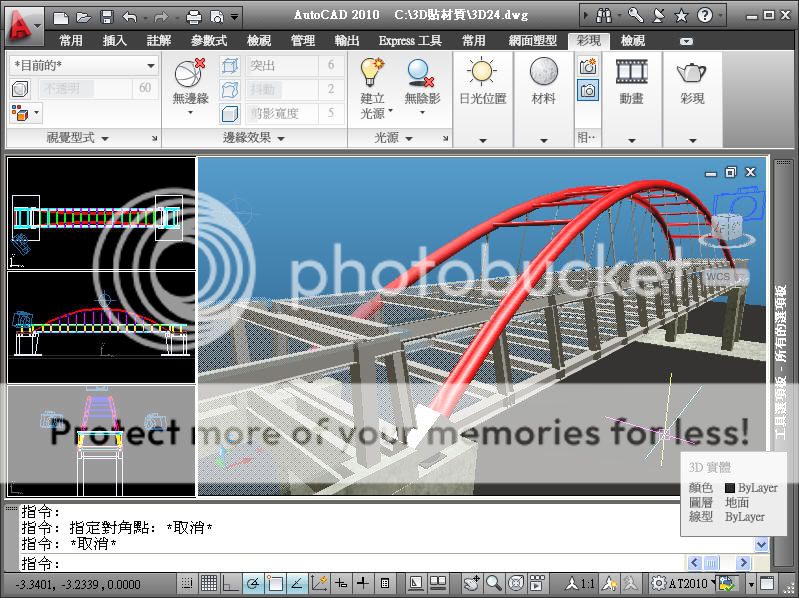Adjust the 突出 overhang slider

281,66
